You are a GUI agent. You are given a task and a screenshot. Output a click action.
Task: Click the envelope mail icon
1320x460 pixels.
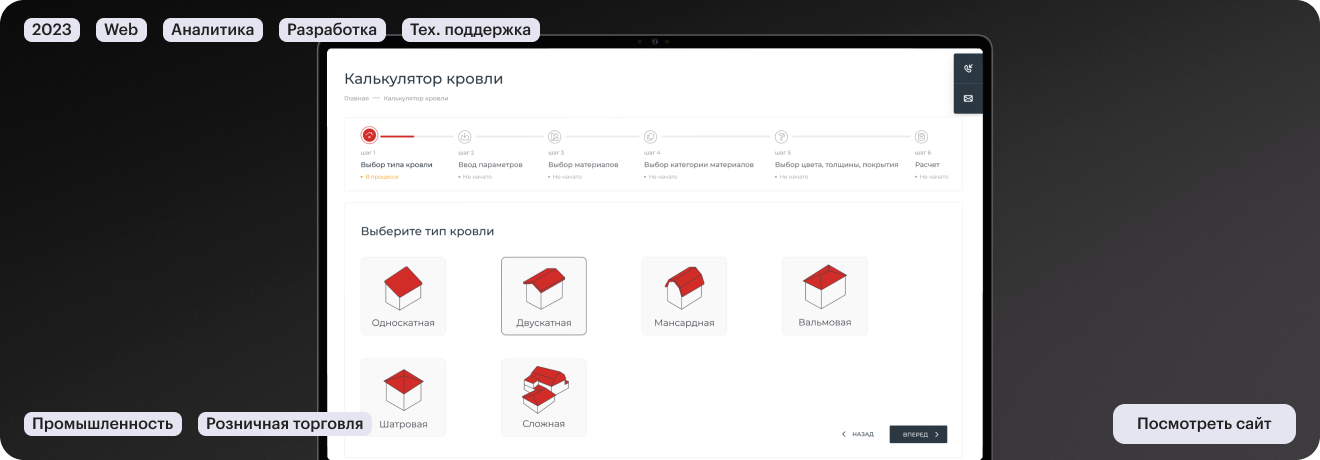pyautogui.click(x=968, y=98)
